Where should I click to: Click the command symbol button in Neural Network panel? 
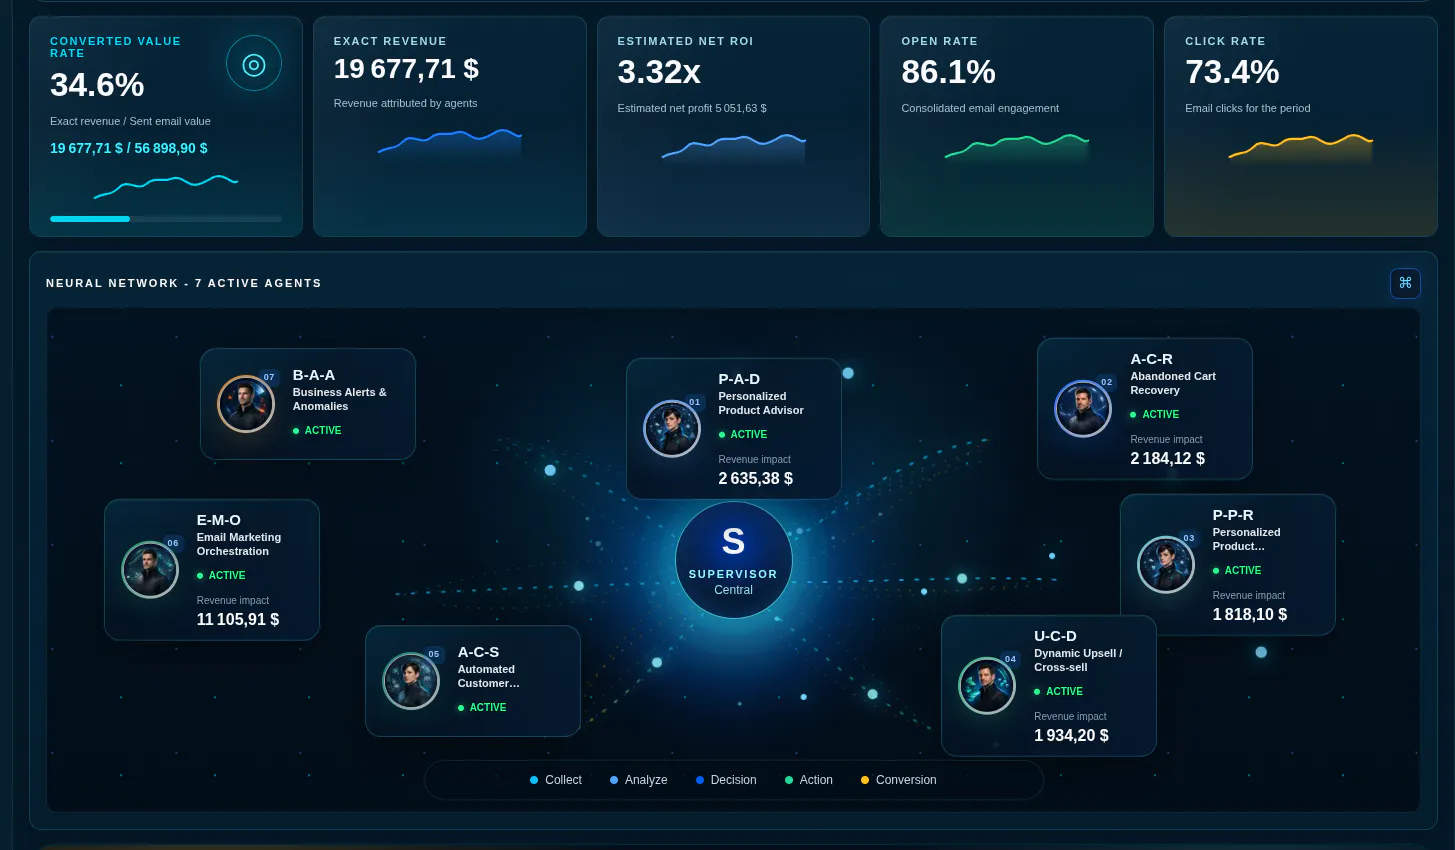pos(1405,283)
